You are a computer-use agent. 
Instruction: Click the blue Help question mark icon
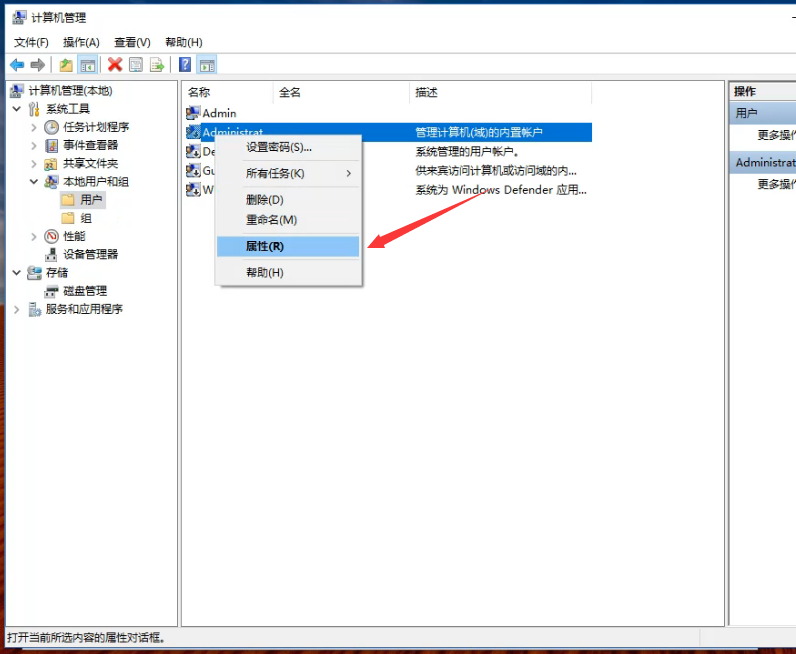pyautogui.click(x=185, y=64)
